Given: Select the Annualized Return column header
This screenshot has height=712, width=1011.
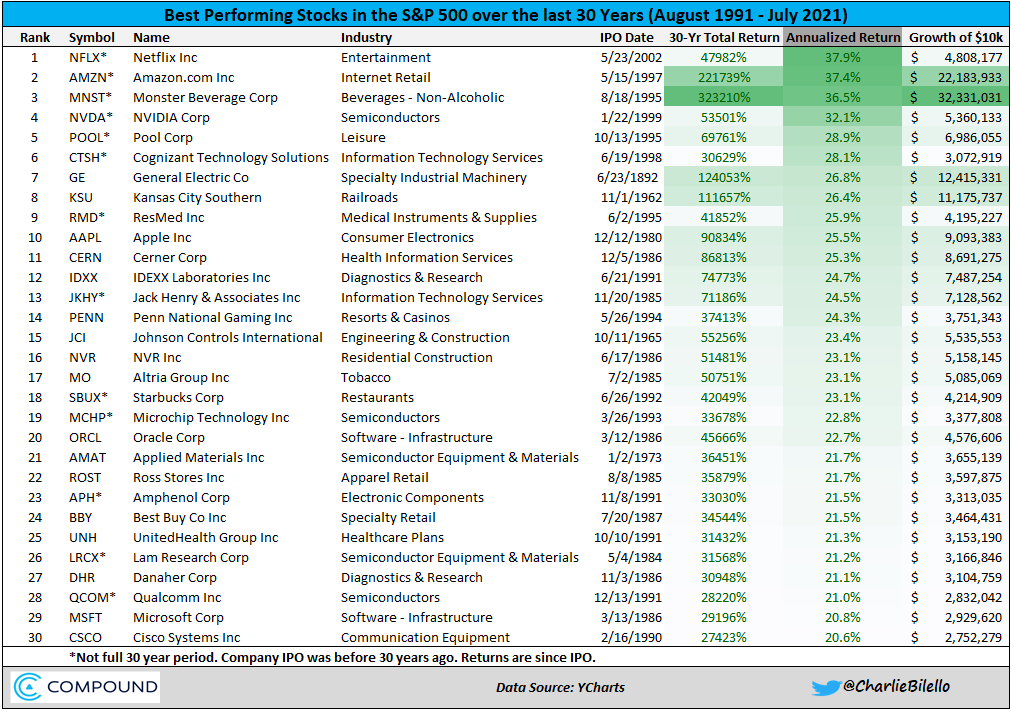Looking at the screenshot, I should click(x=843, y=37).
